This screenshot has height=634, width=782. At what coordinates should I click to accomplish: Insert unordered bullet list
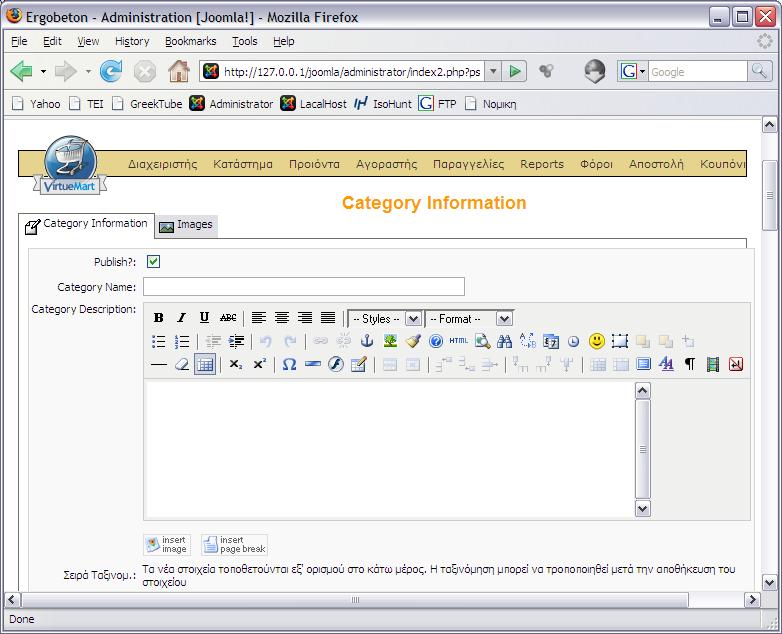[x=159, y=342]
